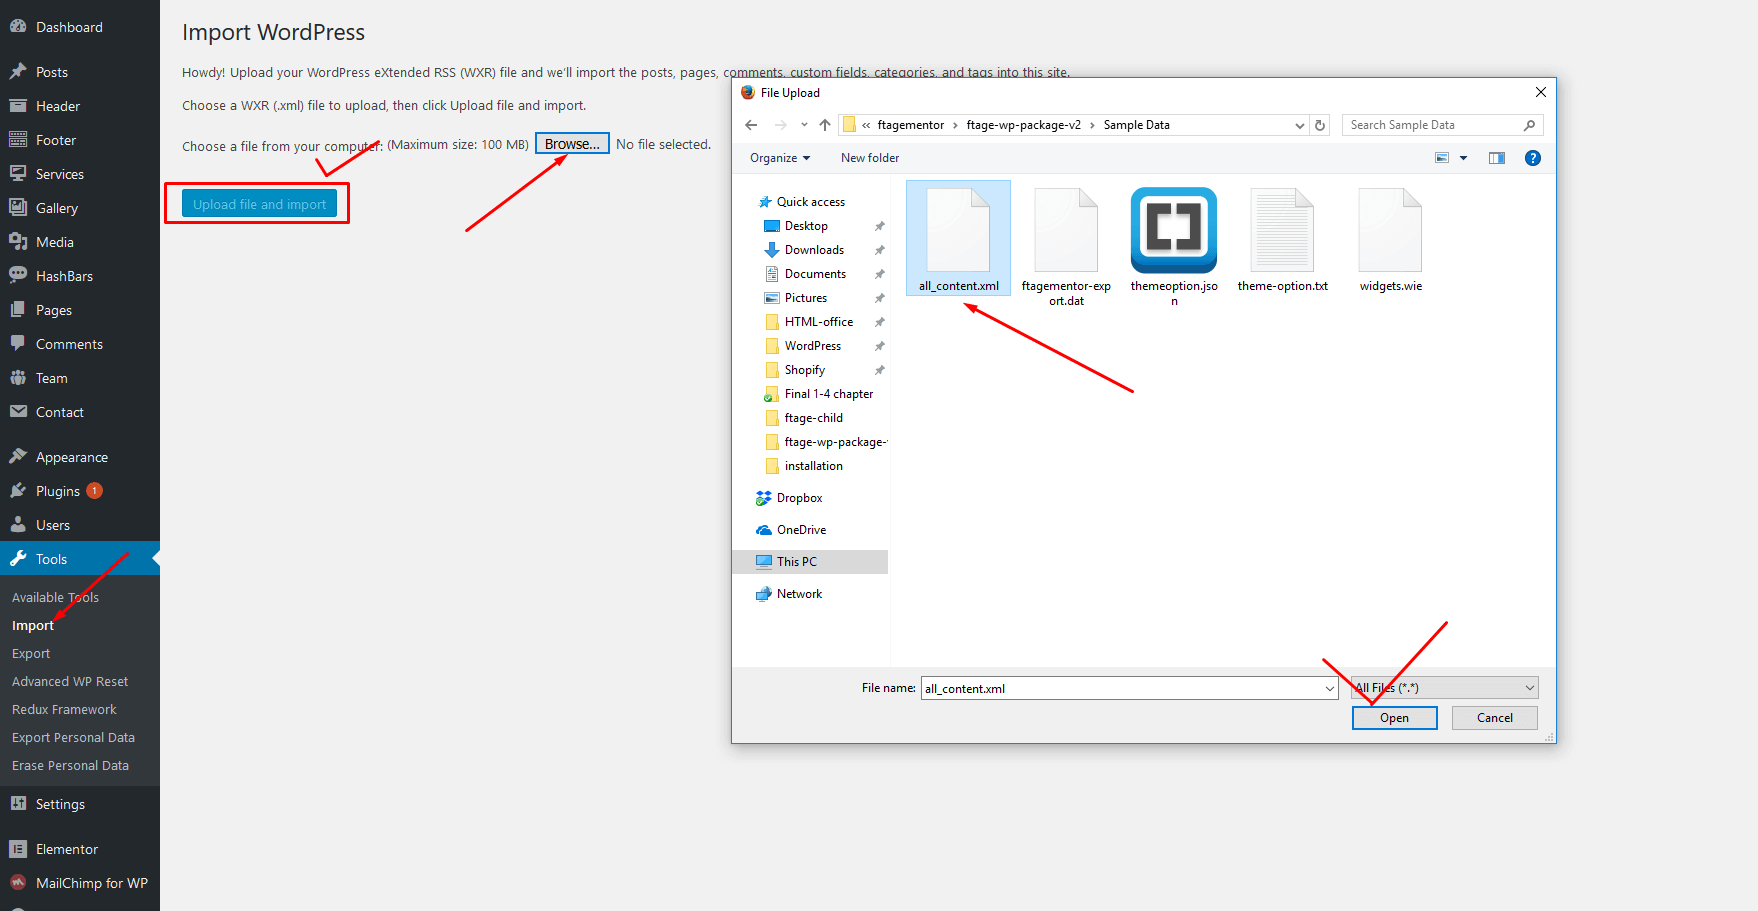Screen dimensions: 1758x911
Task: Toggle the preview pane
Action: (1497, 158)
